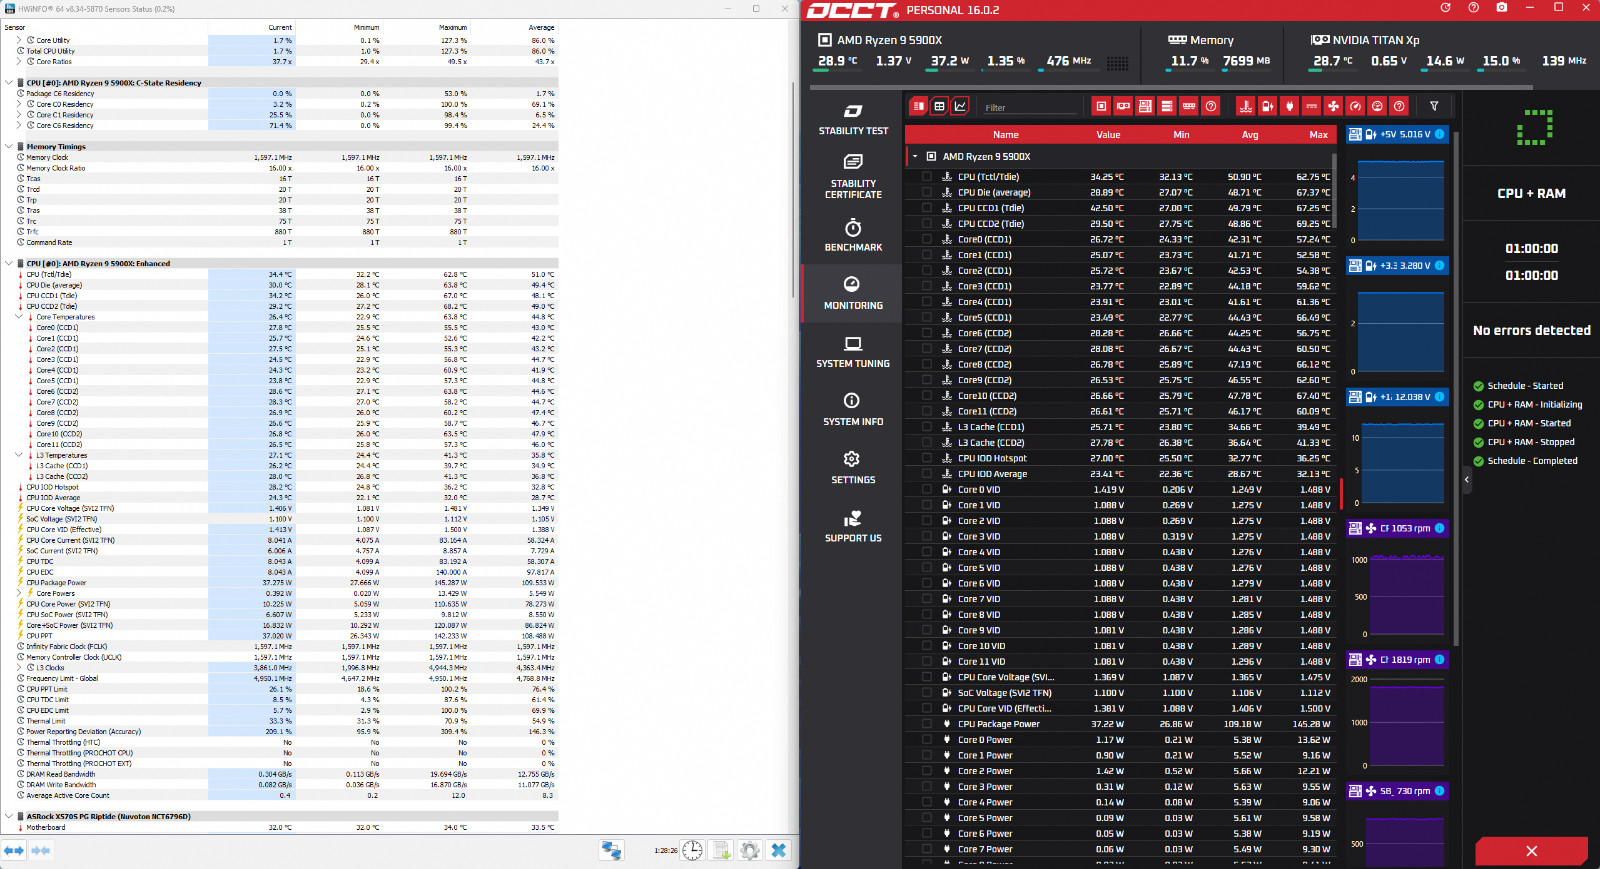Open OCCT screenshot camera in title bar
Image resolution: width=1600 pixels, height=869 pixels.
tap(1501, 8)
